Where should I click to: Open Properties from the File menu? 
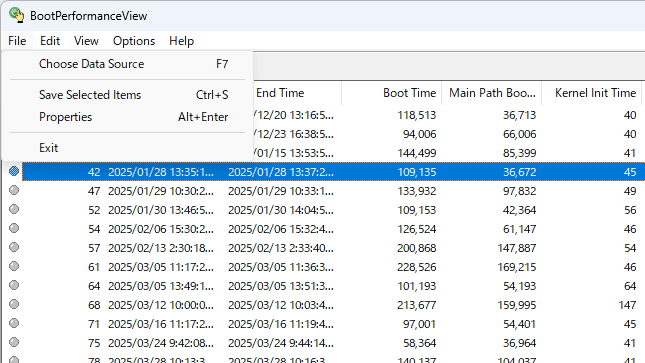128,117
